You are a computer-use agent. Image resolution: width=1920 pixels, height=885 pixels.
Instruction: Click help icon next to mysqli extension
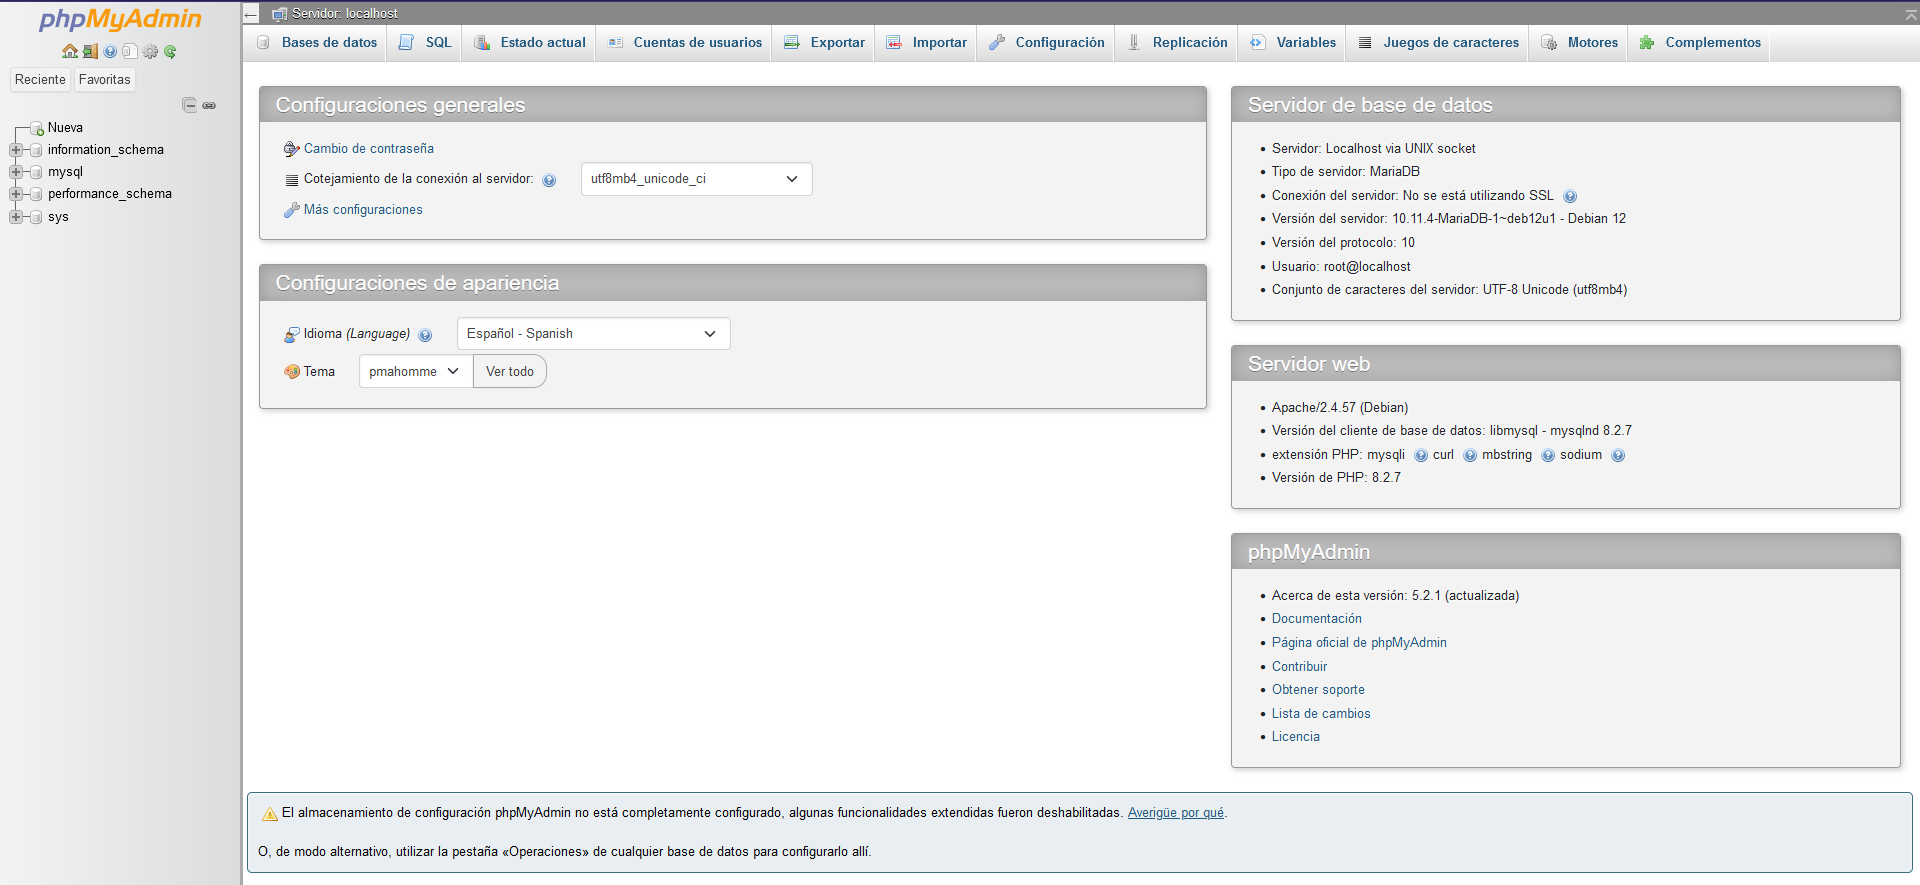[1421, 455]
